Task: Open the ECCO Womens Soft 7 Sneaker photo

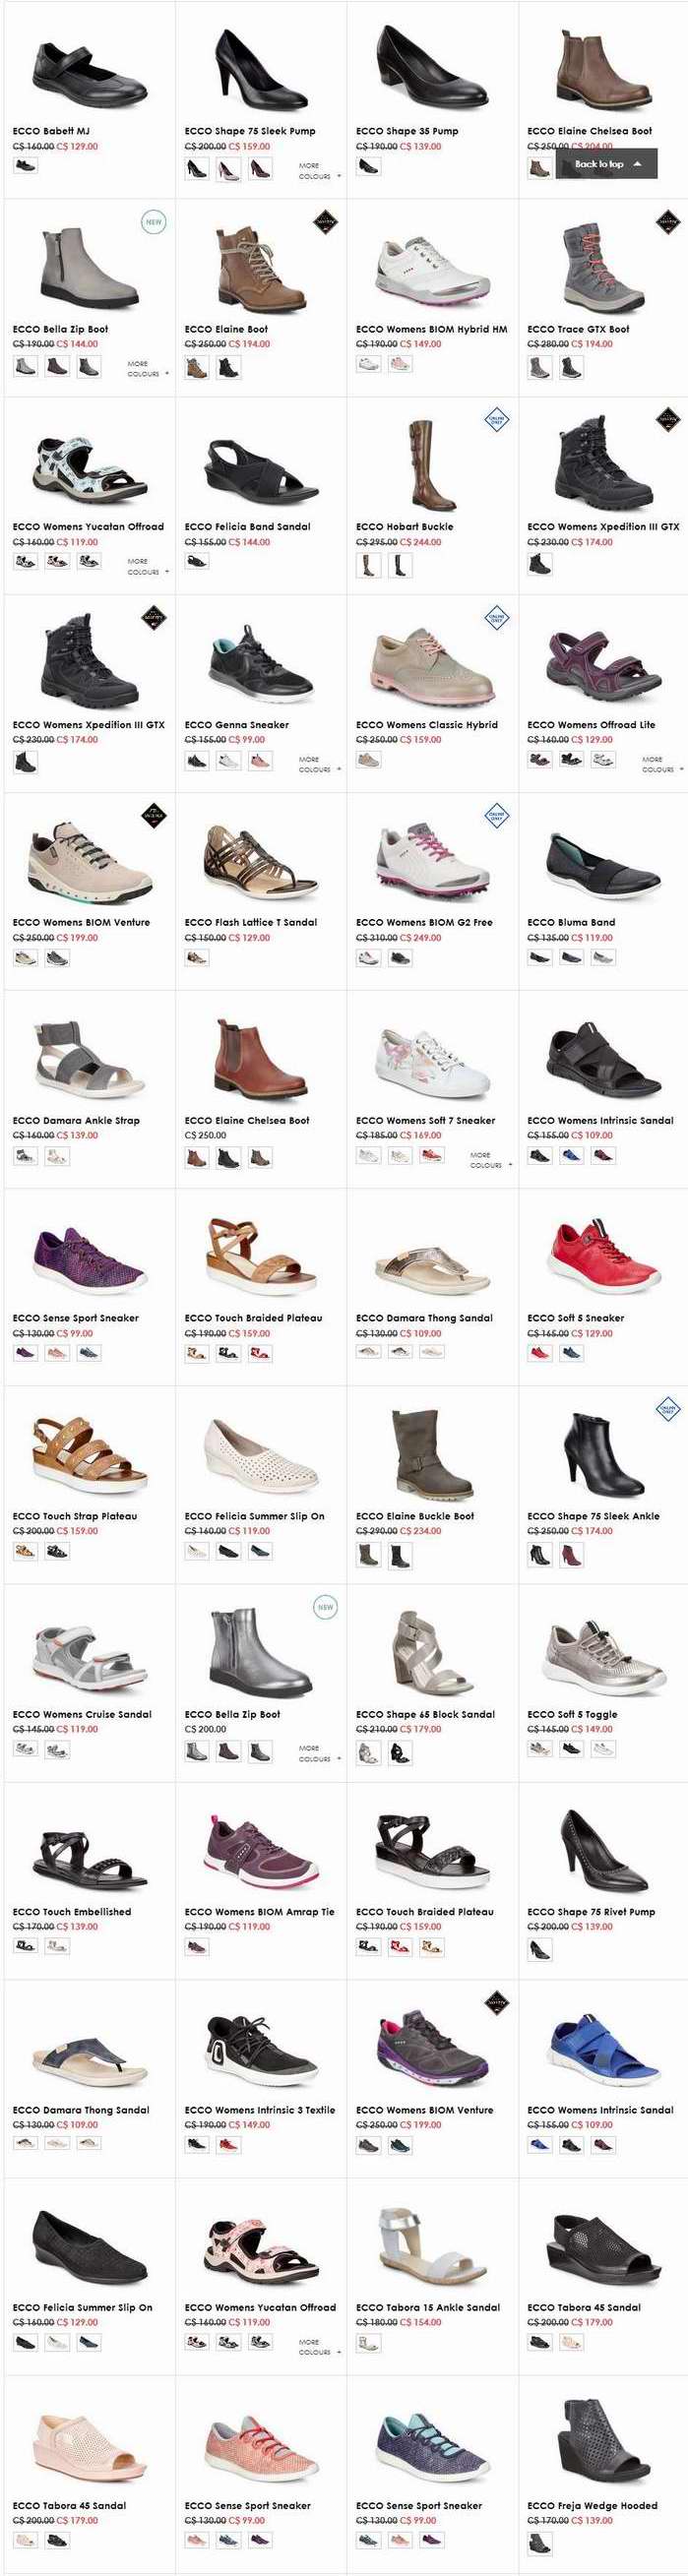Action: 432,1061
